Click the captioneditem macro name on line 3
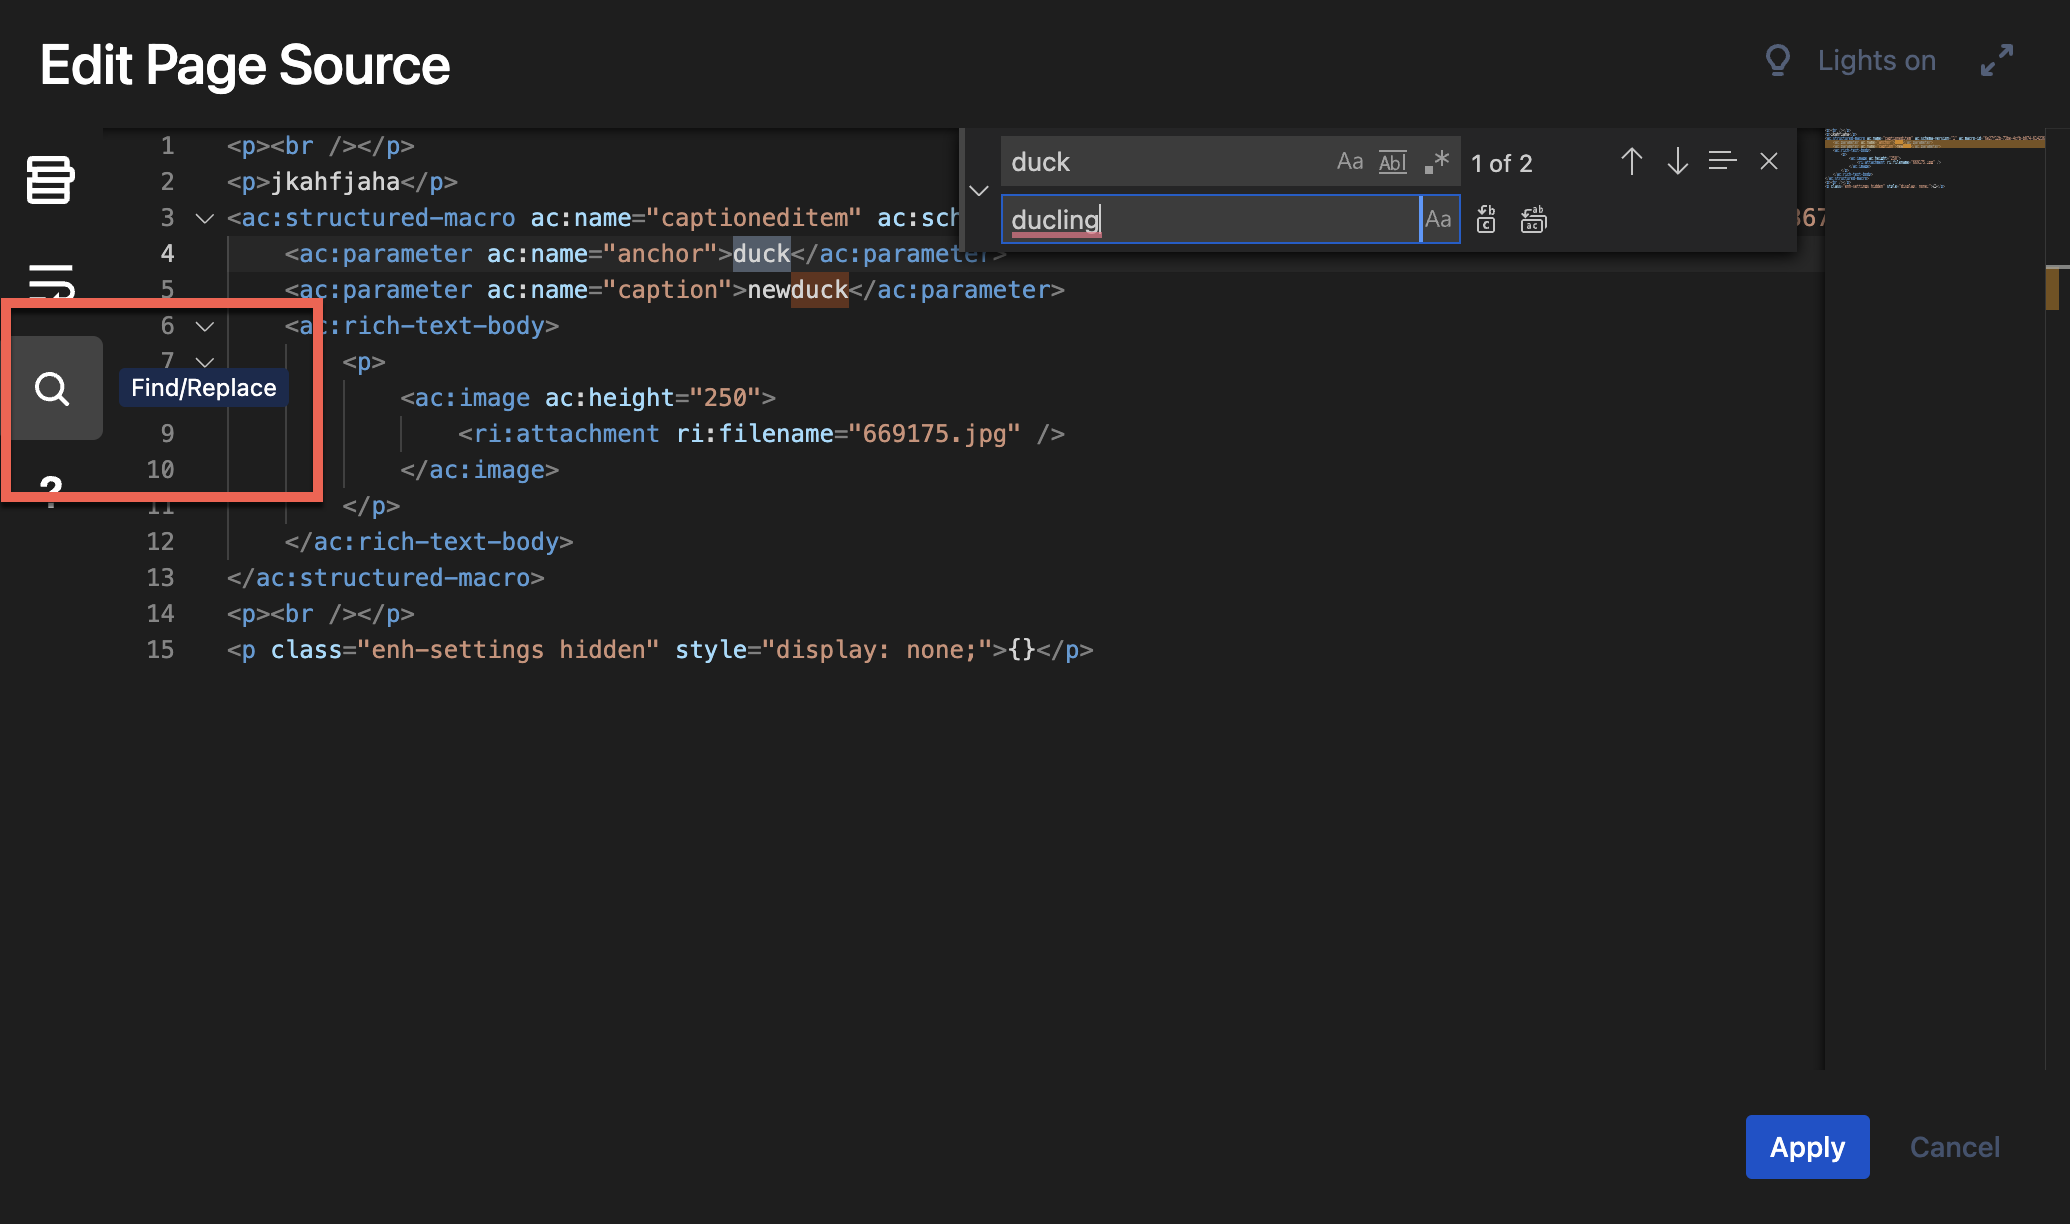2070x1224 pixels. click(754, 218)
